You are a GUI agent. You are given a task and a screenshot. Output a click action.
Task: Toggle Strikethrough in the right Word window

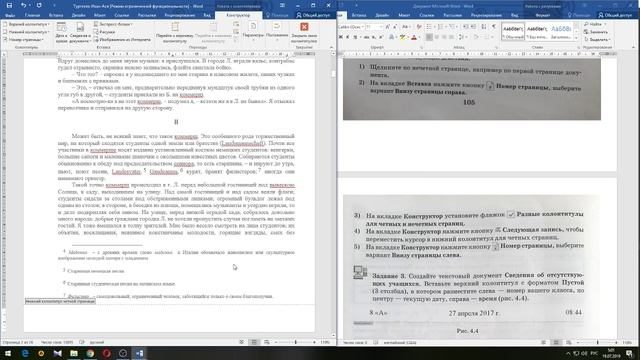(x=366, y=37)
